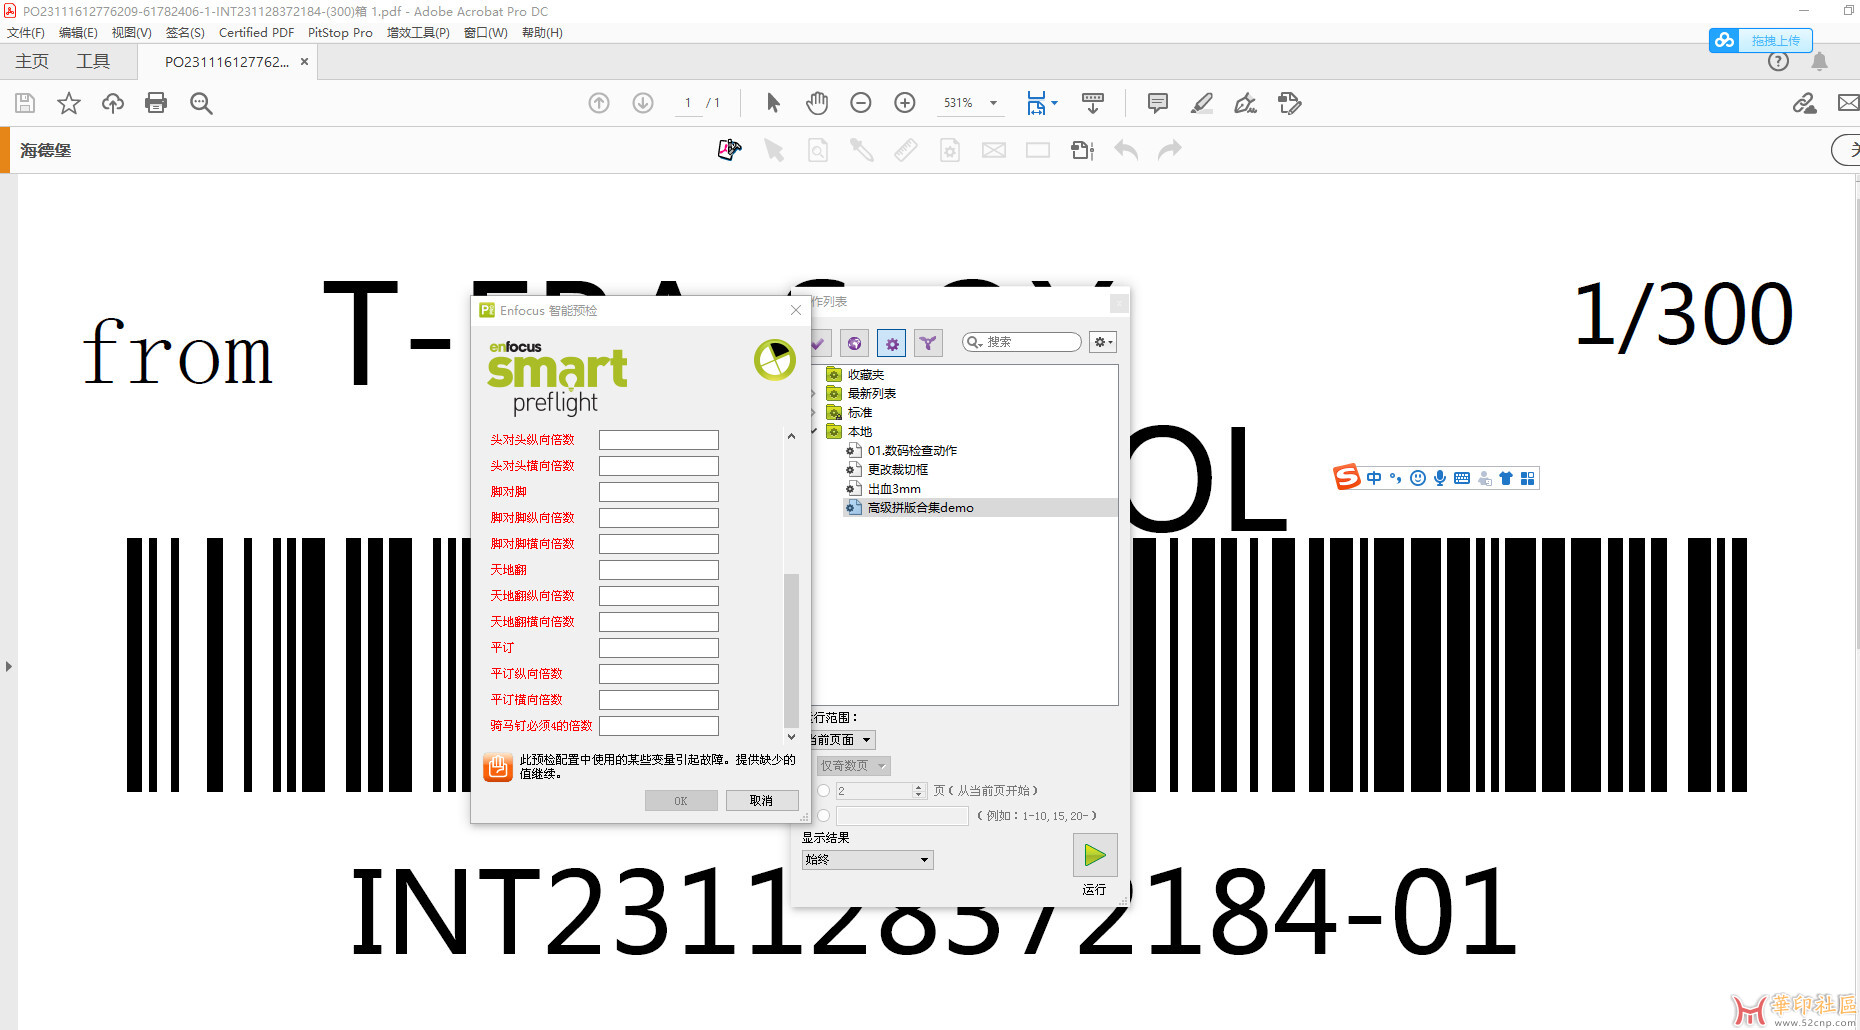The height and width of the screenshot is (1030, 1860).
Task: Click the Redo arrow in PitStop toolbar
Action: pos(1170,150)
